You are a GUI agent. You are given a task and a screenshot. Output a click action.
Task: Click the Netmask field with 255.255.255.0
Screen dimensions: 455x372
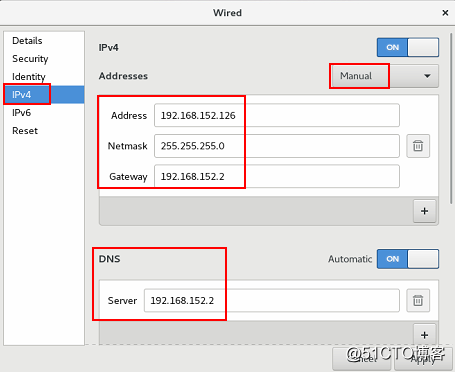point(277,146)
